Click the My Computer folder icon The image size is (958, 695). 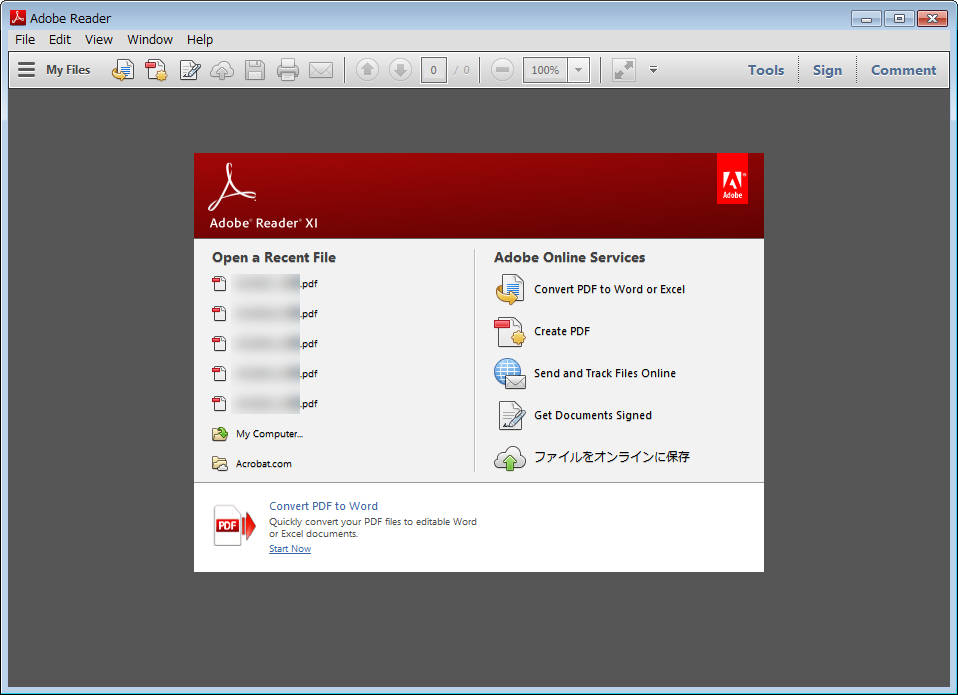pyautogui.click(x=220, y=434)
